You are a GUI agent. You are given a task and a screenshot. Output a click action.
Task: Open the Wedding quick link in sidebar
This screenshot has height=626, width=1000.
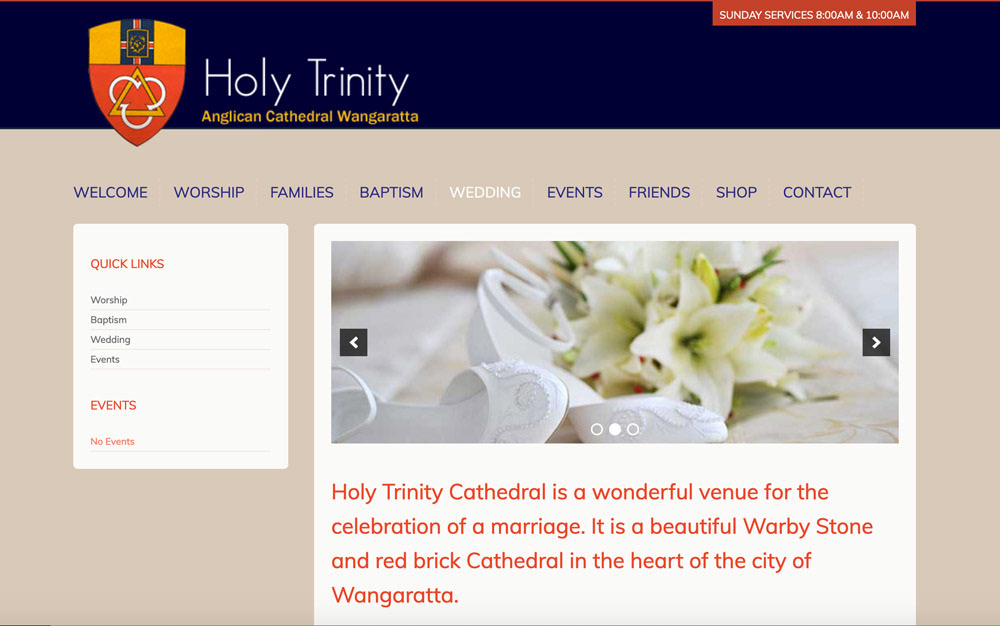[x=110, y=340]
